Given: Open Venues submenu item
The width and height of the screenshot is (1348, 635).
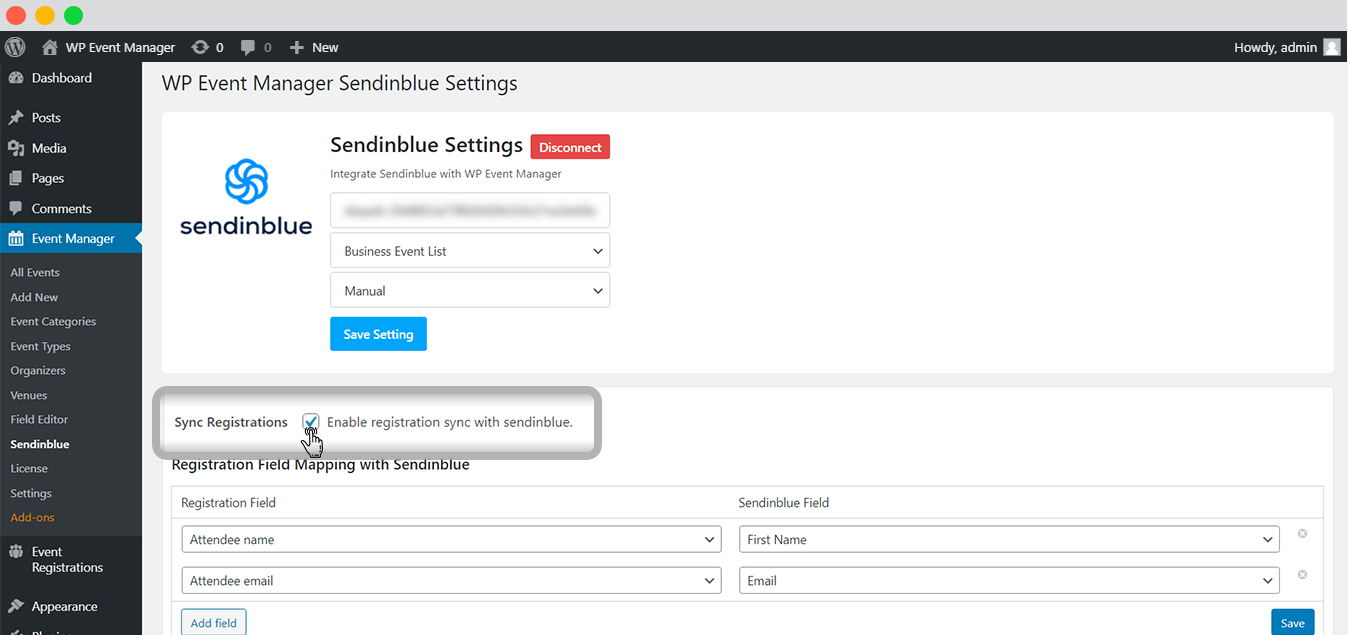Looking at the screenshot, I should [29, 396].
